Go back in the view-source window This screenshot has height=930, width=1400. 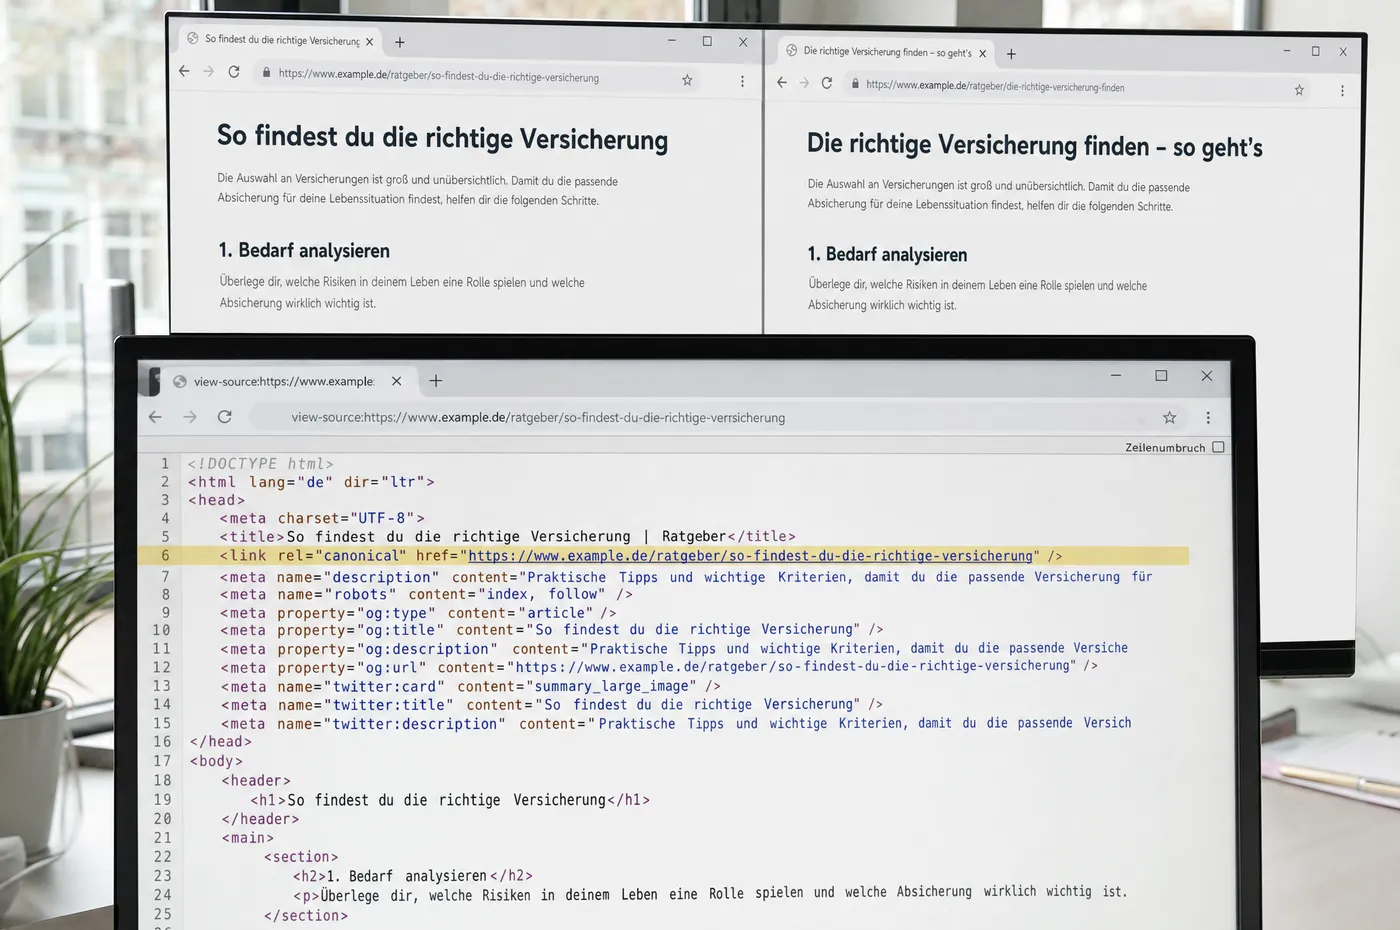(155, 417)
